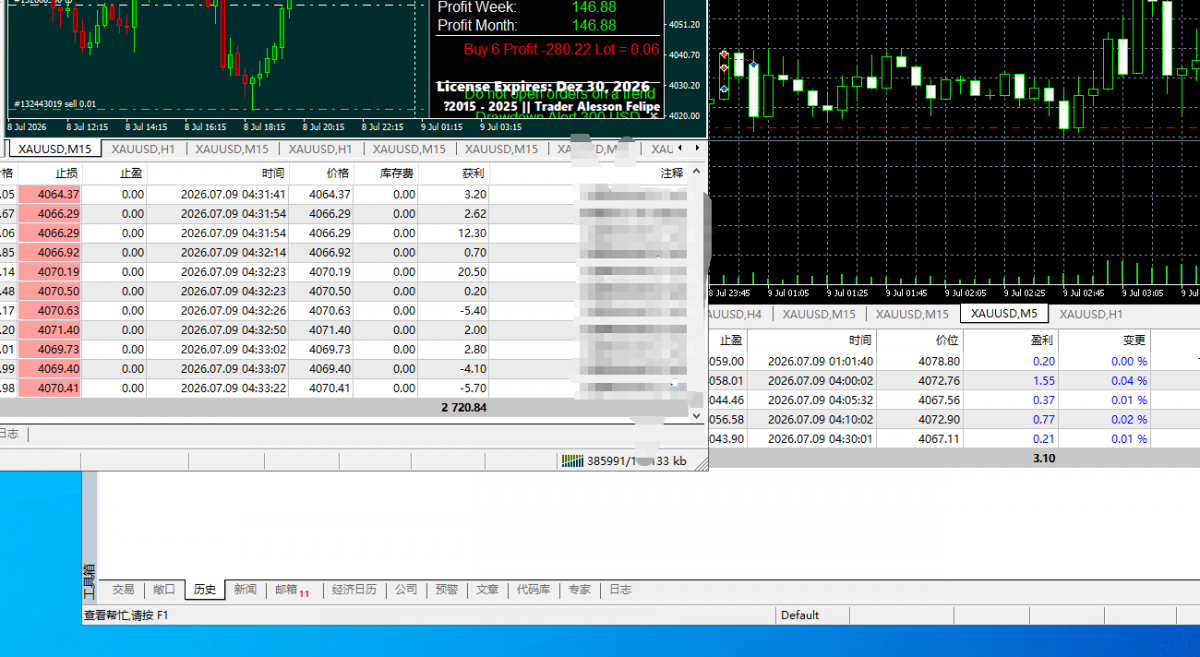
Task: Select the 历史 tab
Action: click(205, 590)
